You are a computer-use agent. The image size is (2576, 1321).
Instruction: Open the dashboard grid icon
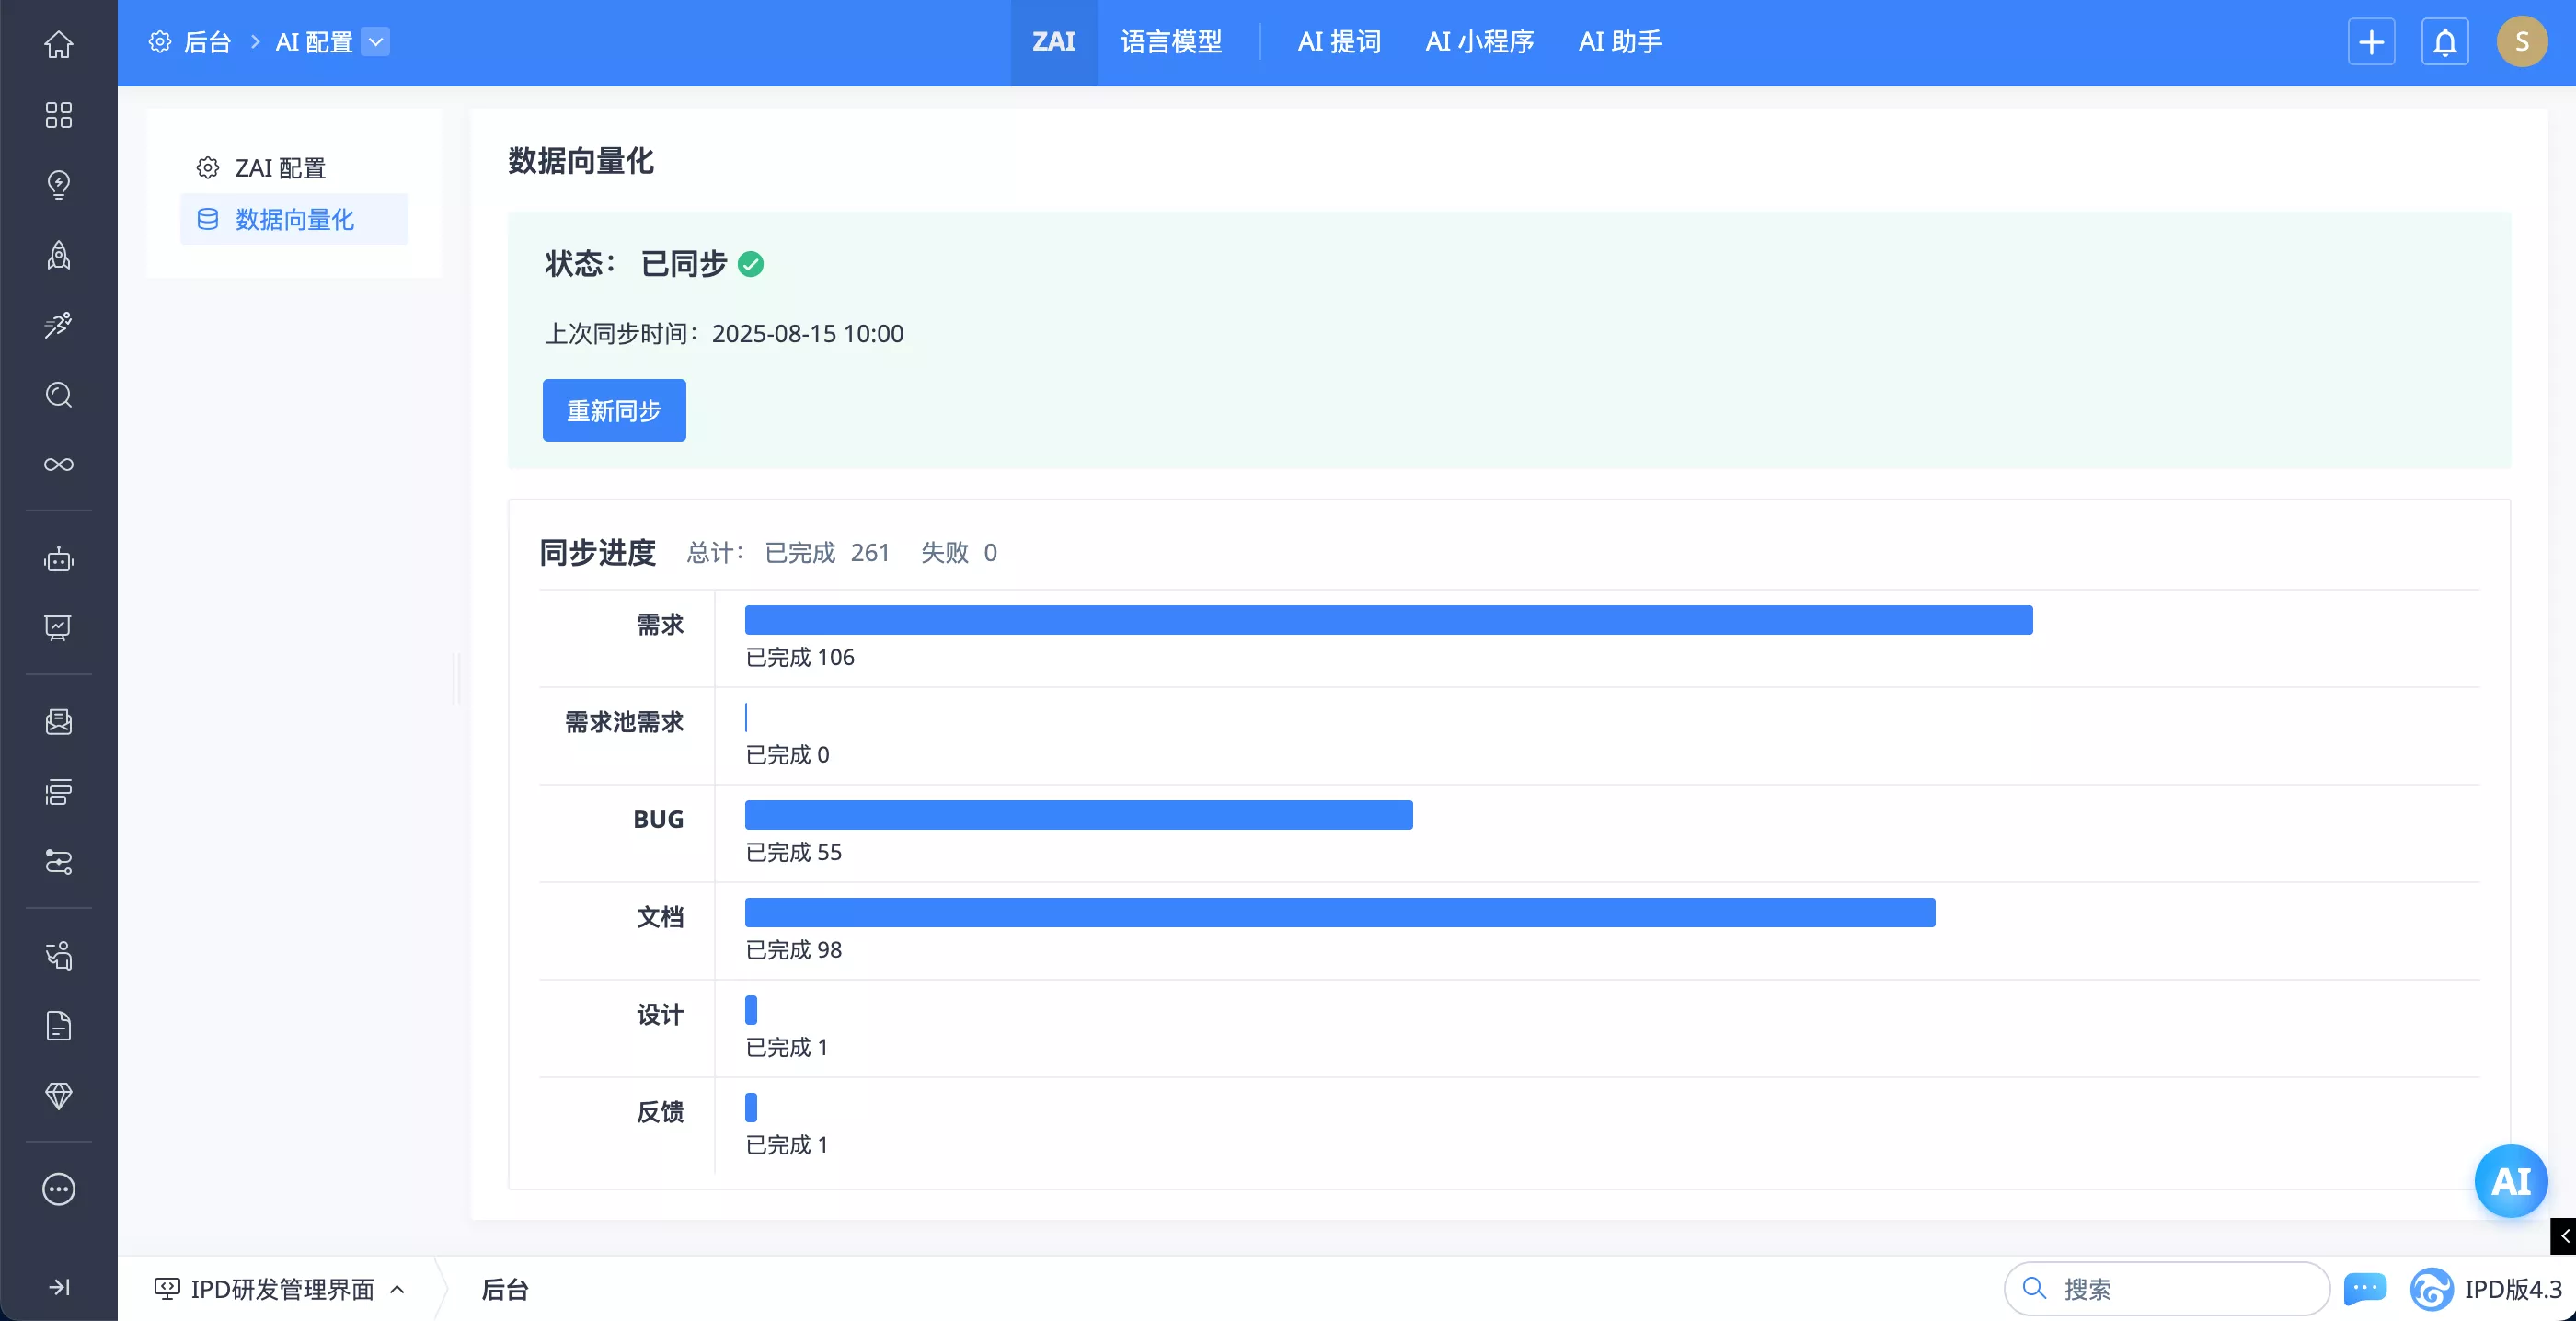click(58, 115)
